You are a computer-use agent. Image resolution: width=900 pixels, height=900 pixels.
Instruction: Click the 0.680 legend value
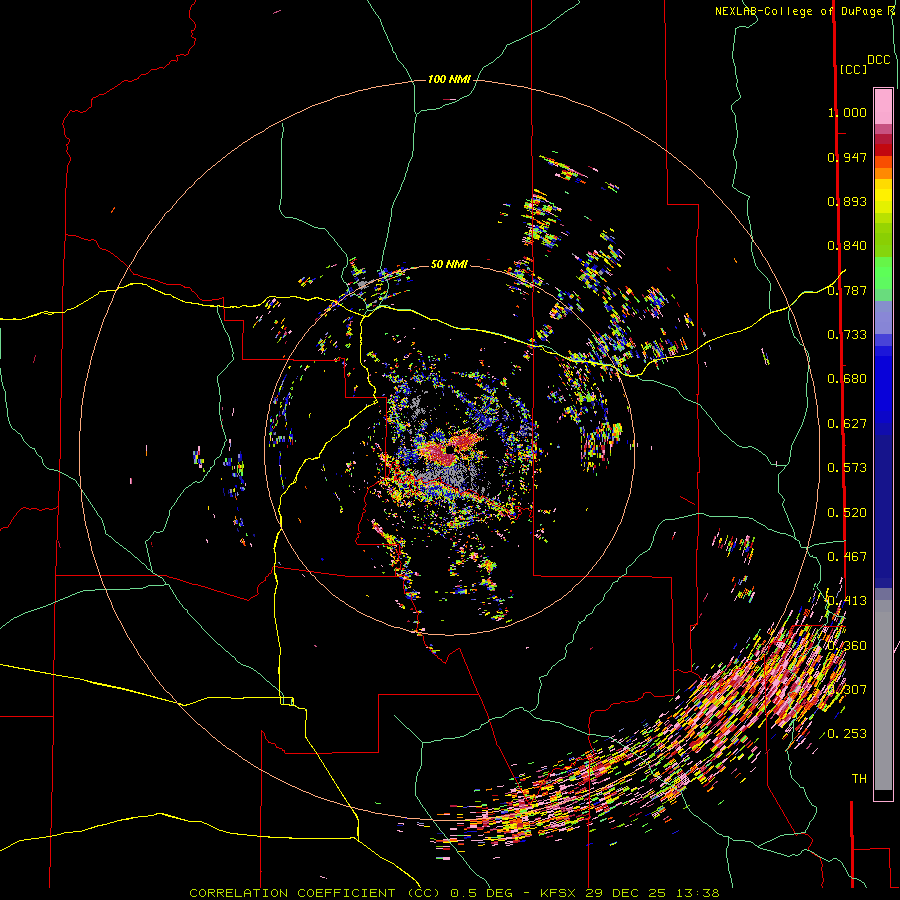tap(847, 378)
